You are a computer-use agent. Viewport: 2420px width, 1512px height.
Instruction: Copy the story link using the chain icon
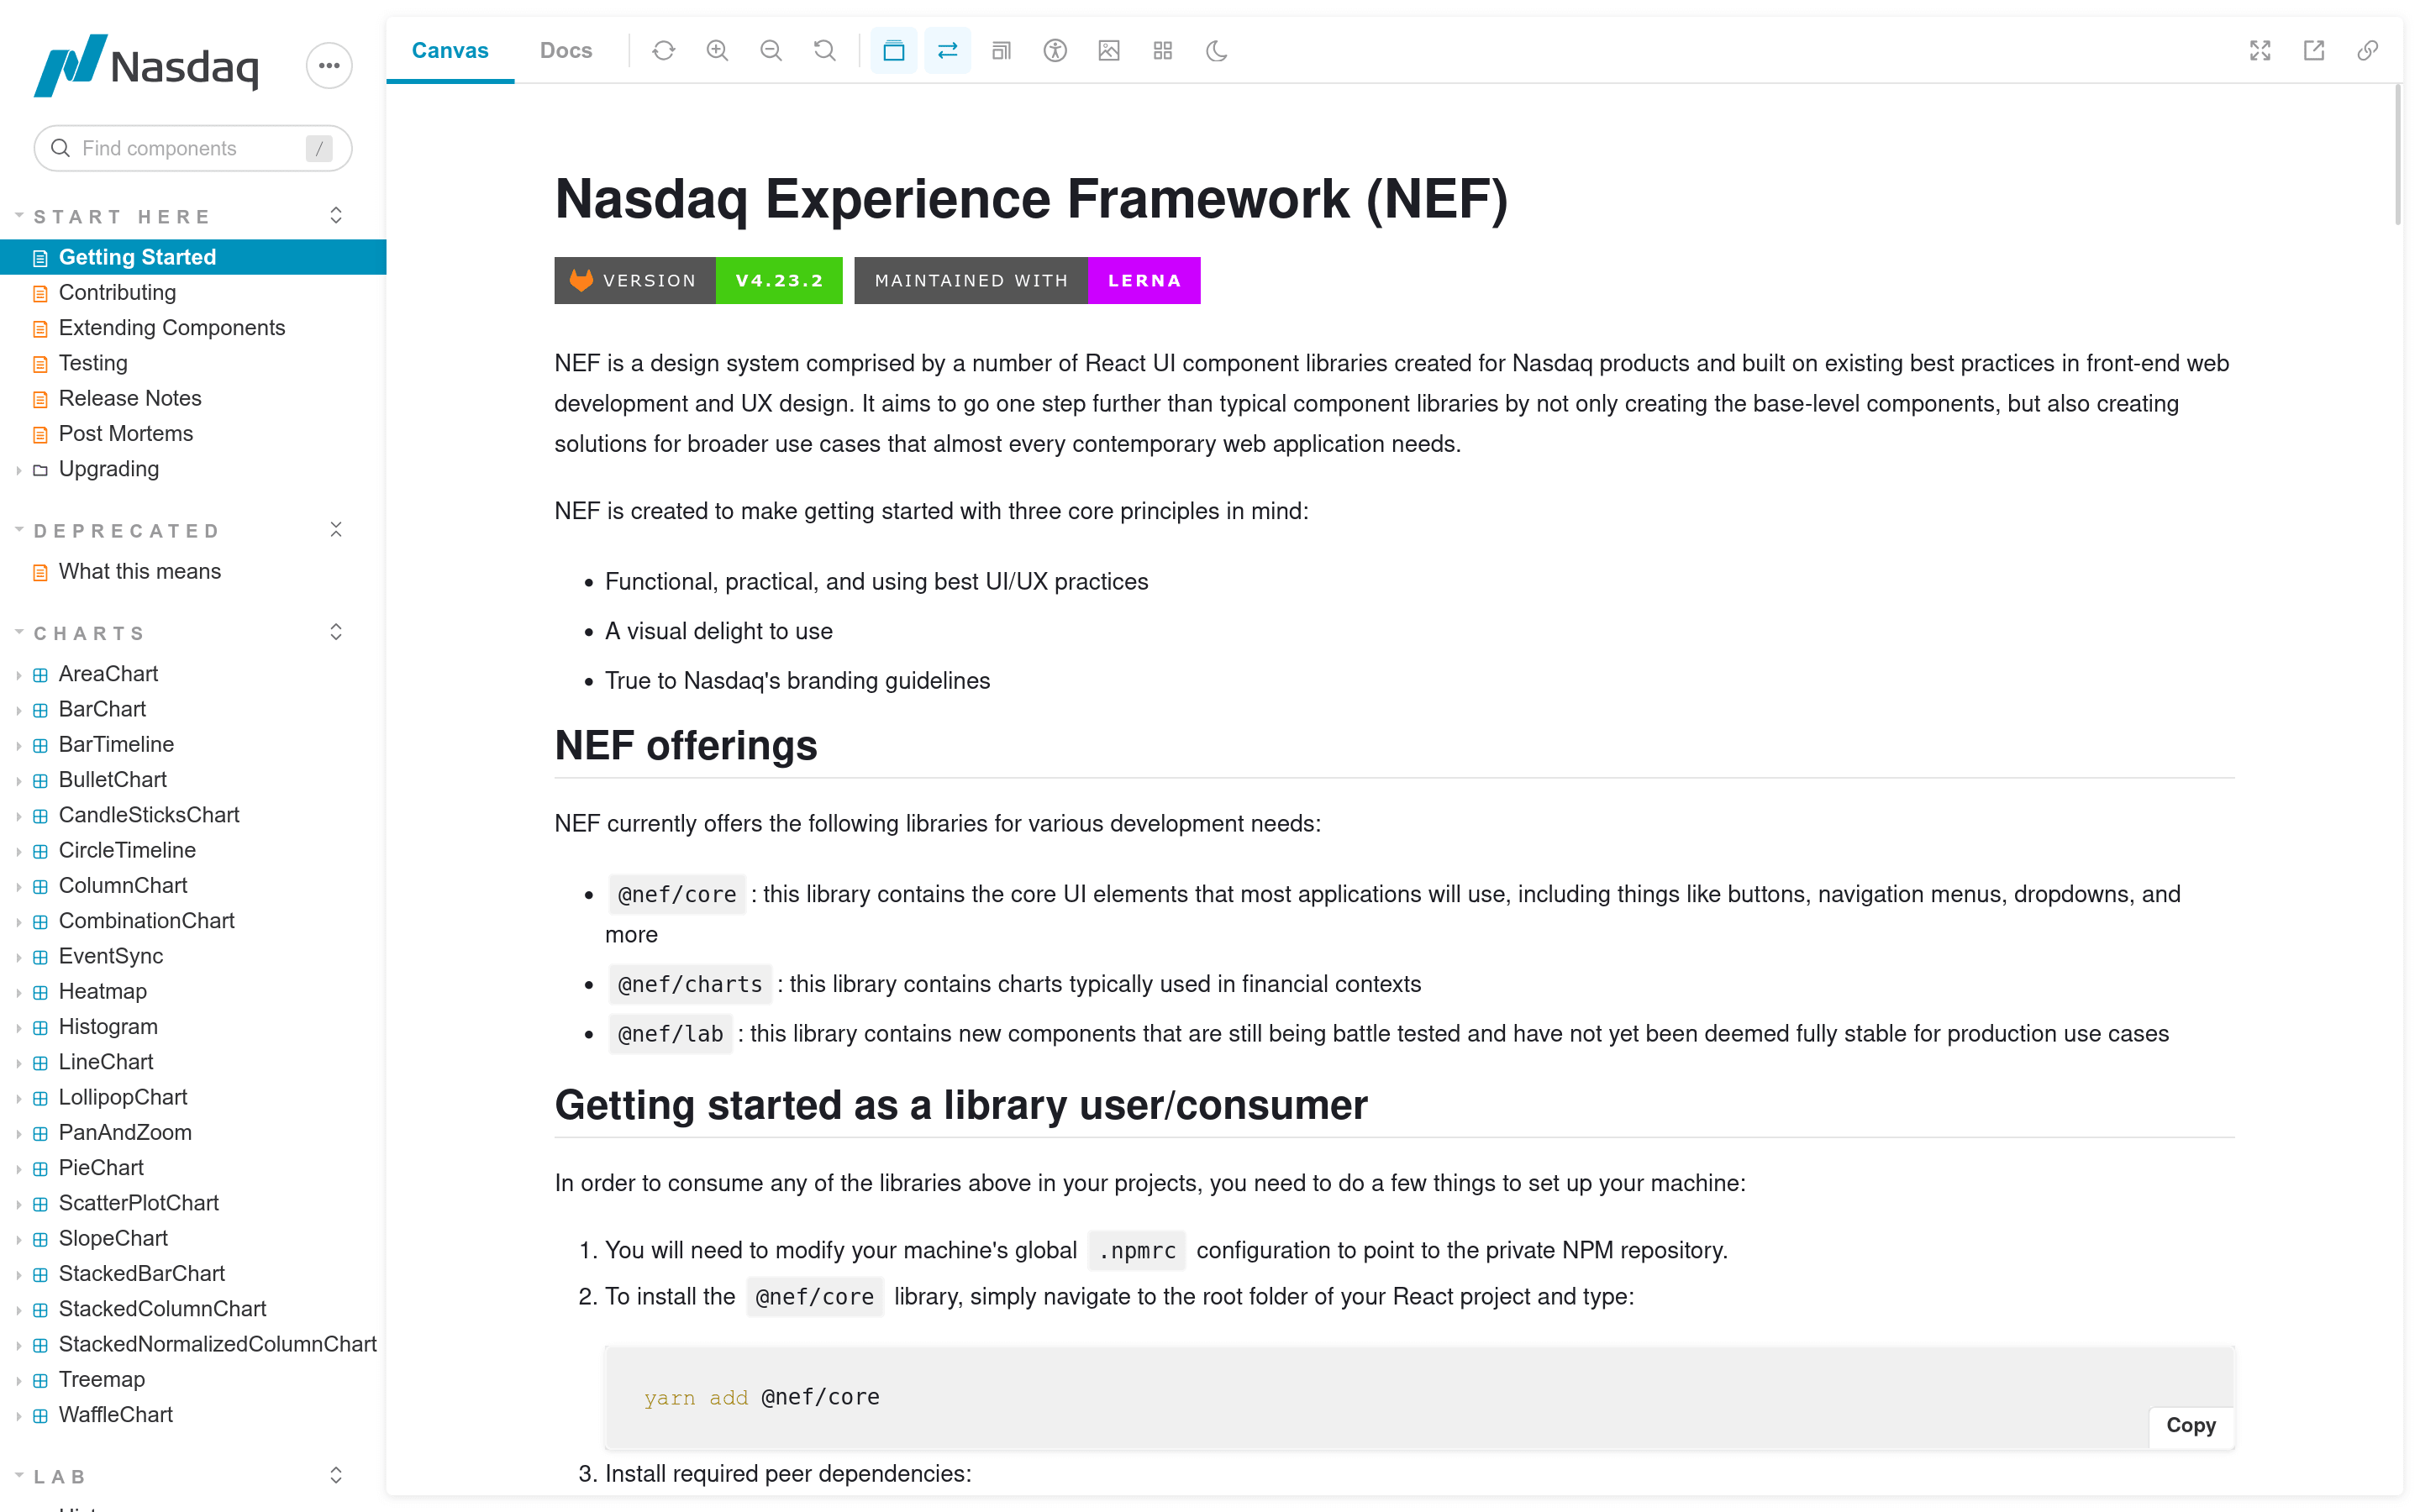click(2368, 50)
